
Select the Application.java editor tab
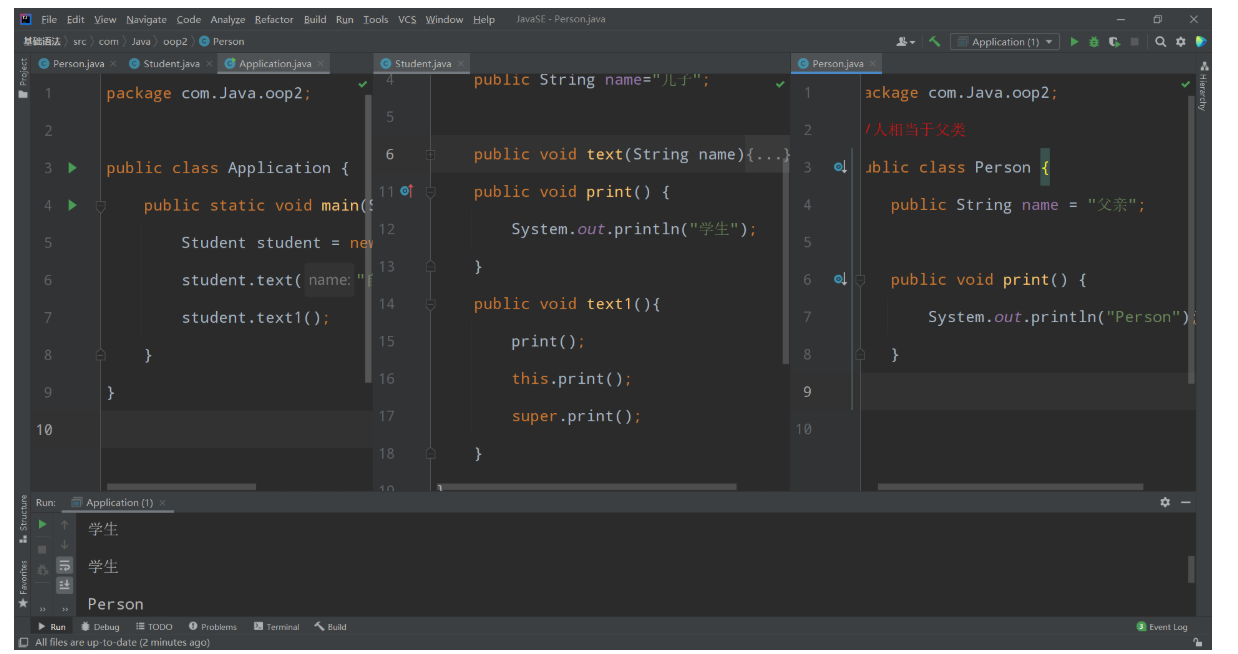click(274, 63)
